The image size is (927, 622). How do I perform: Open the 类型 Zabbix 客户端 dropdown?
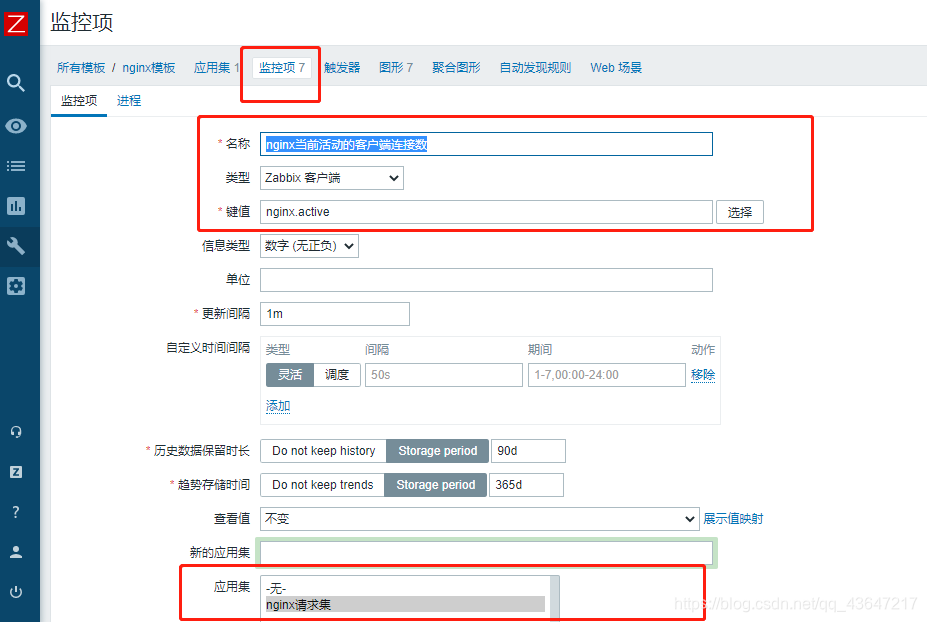(x=332, y=178)
